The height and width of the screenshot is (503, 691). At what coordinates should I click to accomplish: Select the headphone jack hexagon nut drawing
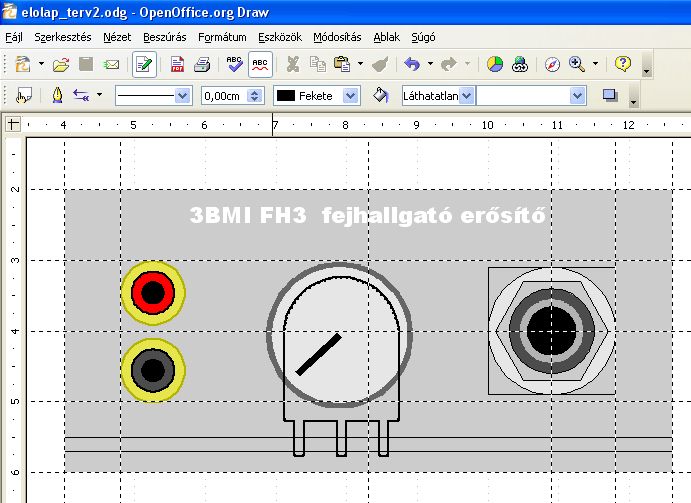tap(552, 331)
